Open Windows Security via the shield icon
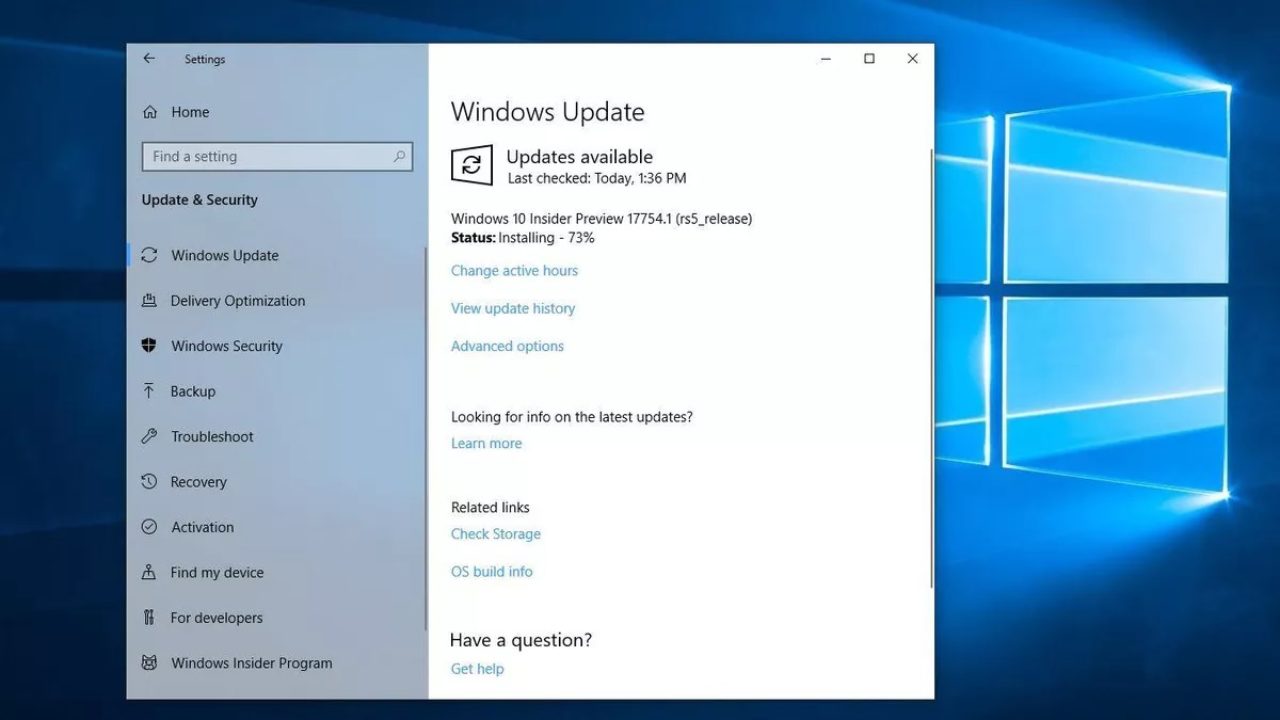Image resolution: width=1280 pixels, height=720 pixels. point(149,346)
